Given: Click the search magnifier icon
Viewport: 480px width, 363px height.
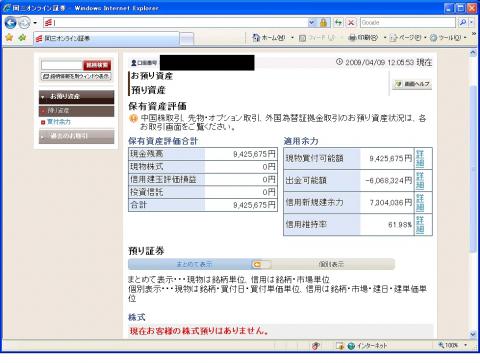Looking at the screenshot, I should (463, 23).
